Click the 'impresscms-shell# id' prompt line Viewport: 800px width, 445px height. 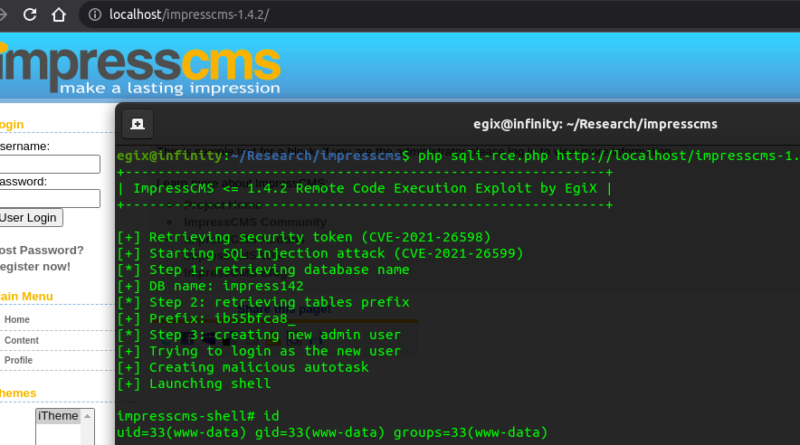[198, 416]
